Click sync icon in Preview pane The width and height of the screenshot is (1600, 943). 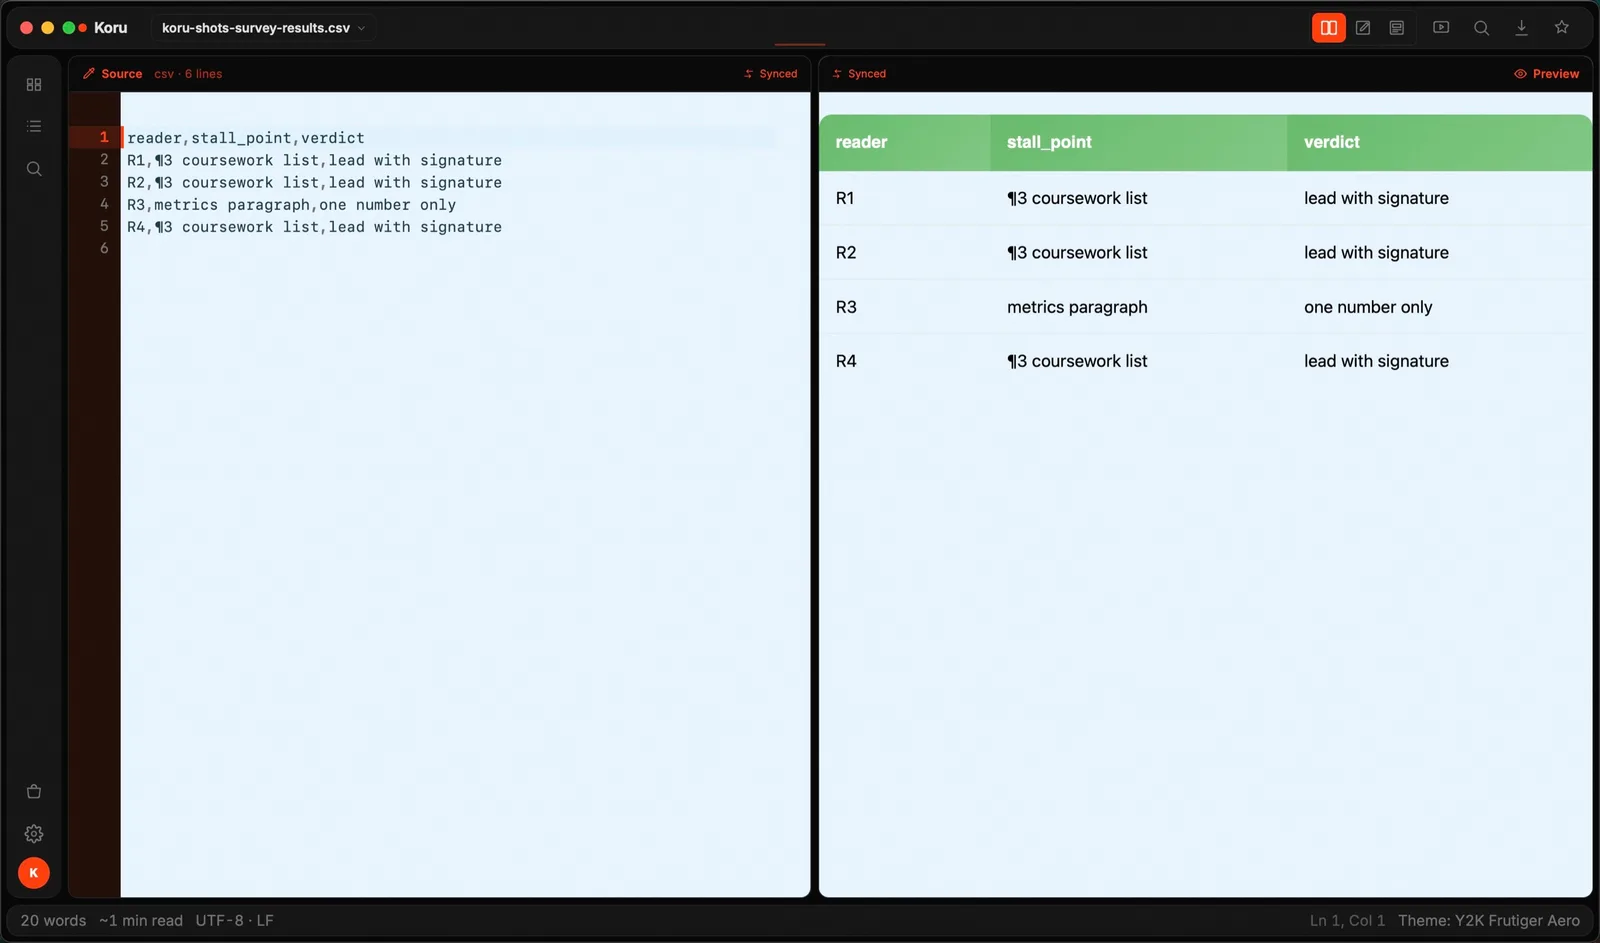tap(837, 74)
